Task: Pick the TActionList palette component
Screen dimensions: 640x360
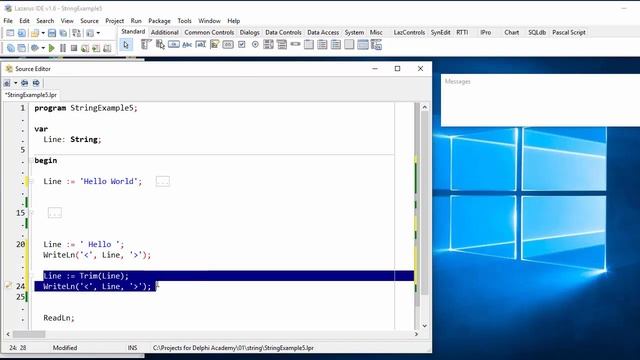Action: [376, 44]
